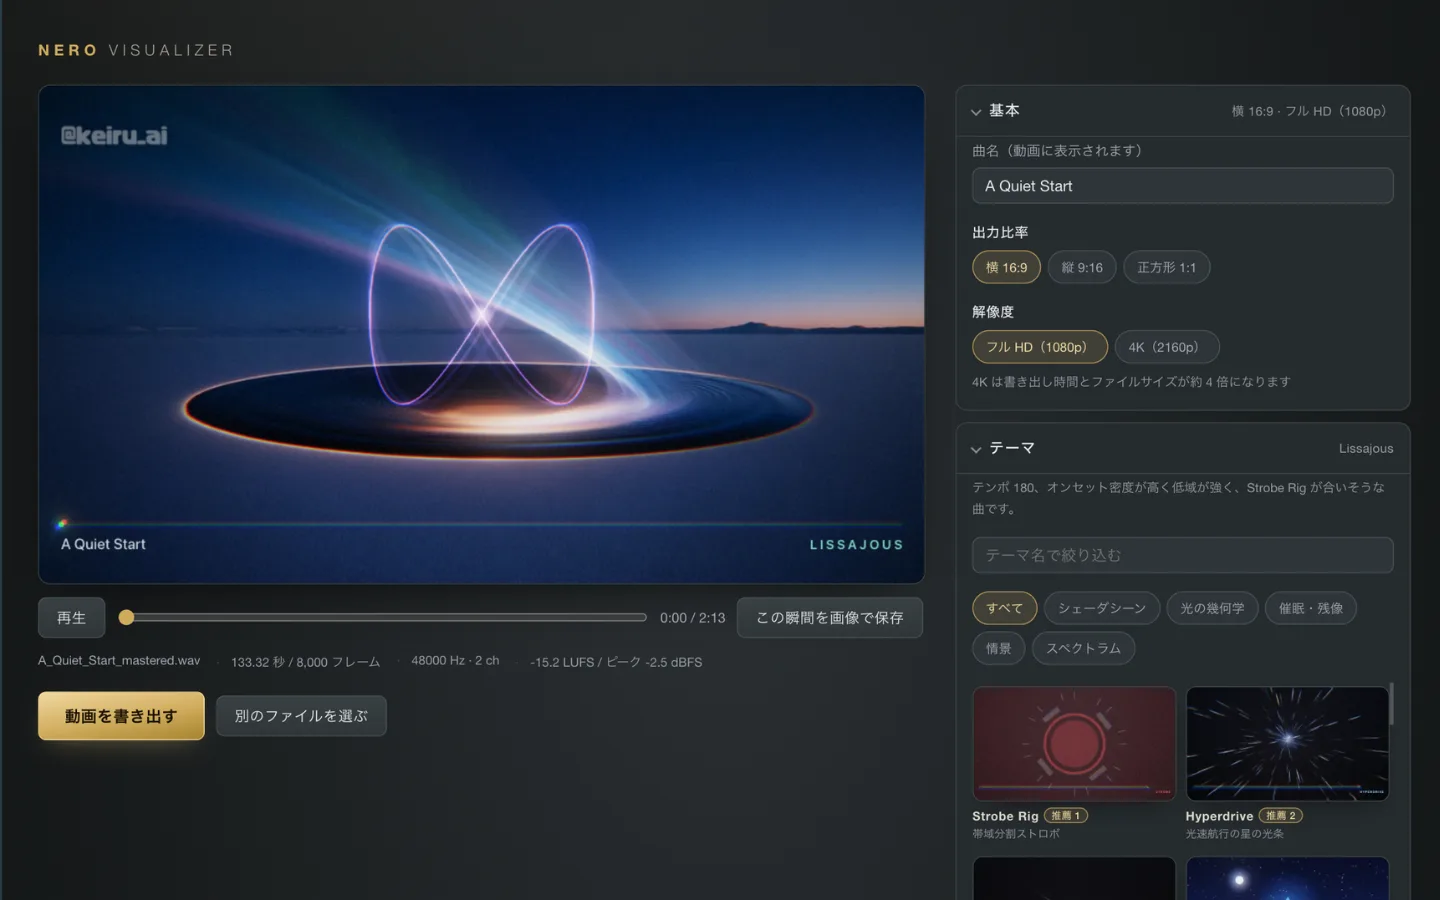Screen dimensions: 1440x900
Task: Collapse the 基本 section chevron
Action: pyautogui.click(x=976, y=112)
